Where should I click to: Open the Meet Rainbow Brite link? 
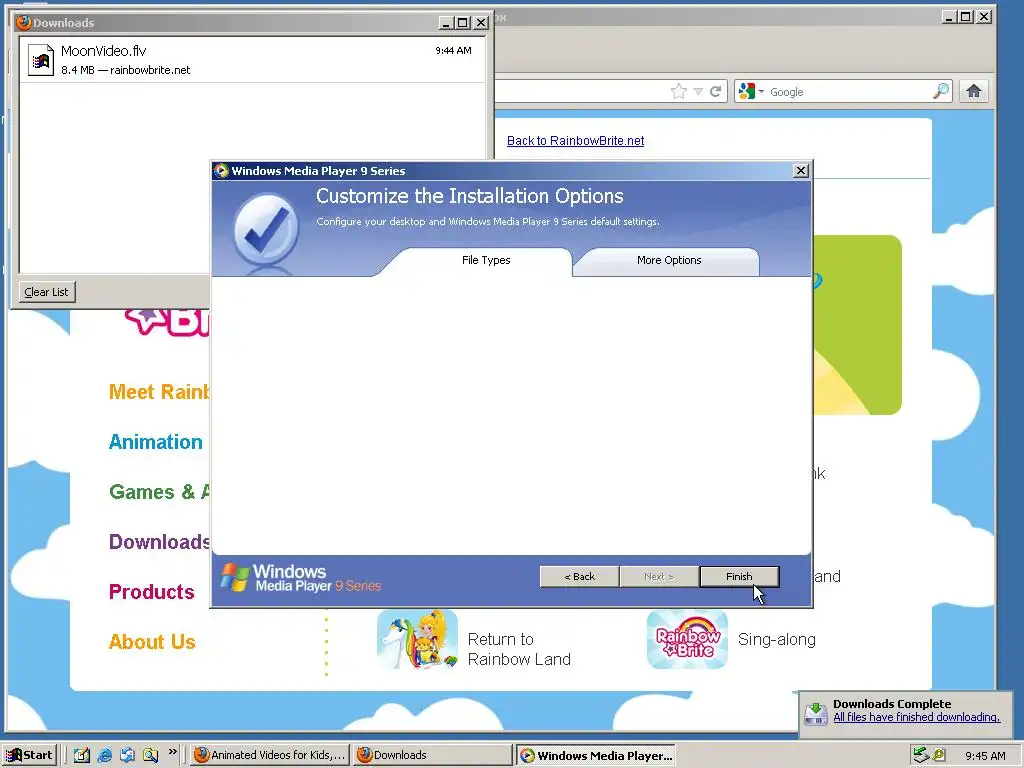159,392
